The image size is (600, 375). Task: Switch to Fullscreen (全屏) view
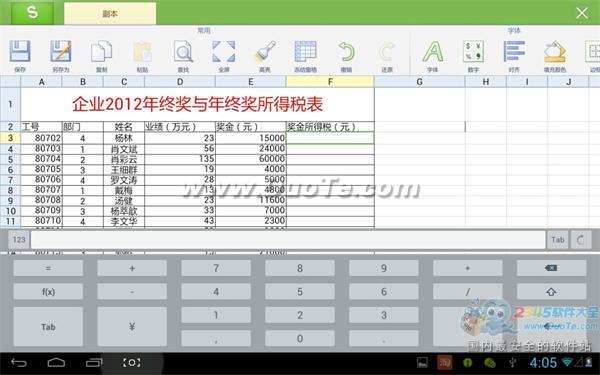point(224,52)
